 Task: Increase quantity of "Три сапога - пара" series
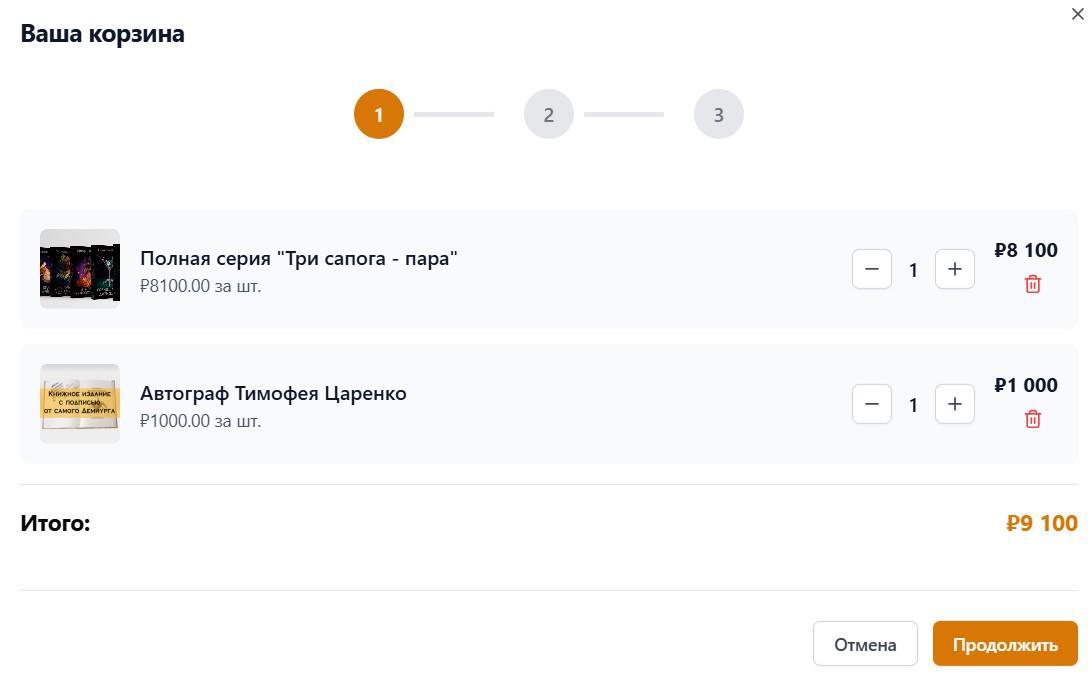tap(955, 269)
